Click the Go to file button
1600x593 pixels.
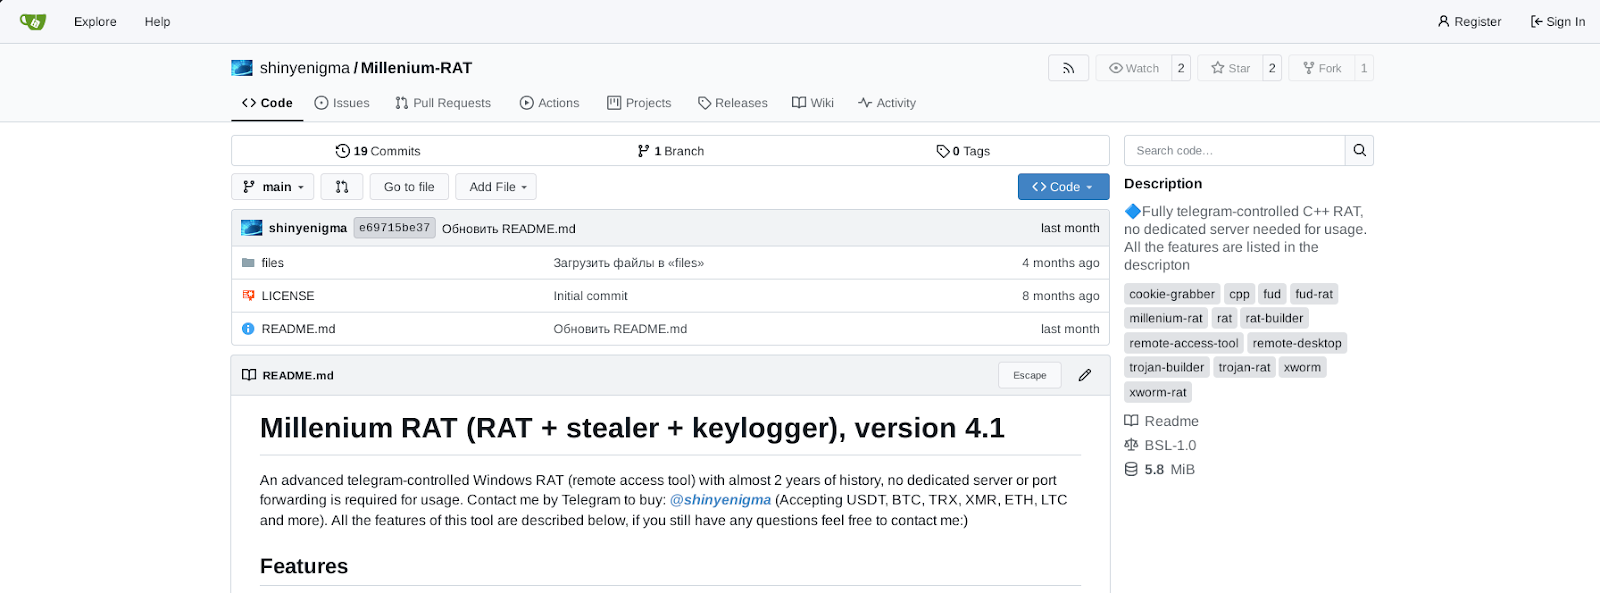pyautogui.click(x=409, y=187)
